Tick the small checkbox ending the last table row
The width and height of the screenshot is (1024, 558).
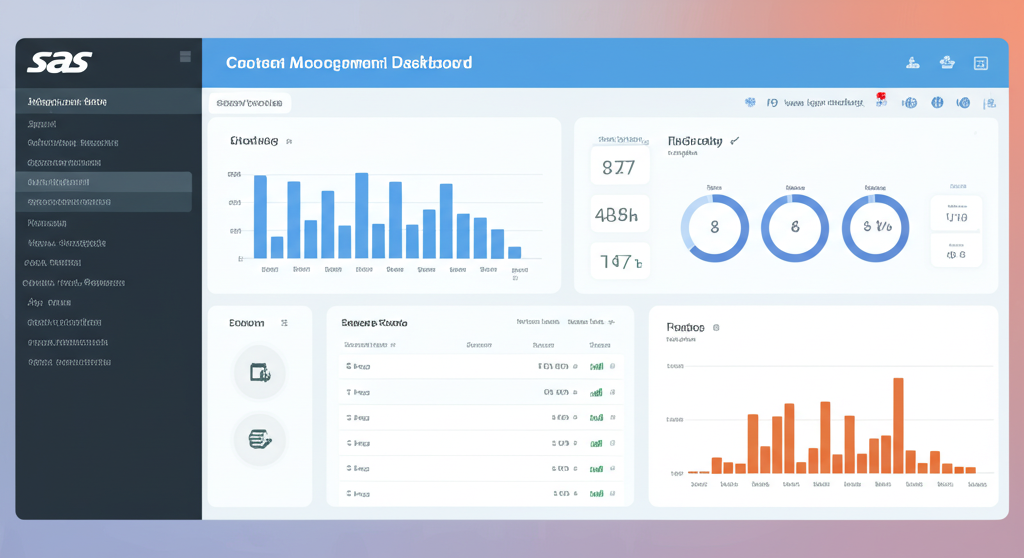(x=612, y=493)
